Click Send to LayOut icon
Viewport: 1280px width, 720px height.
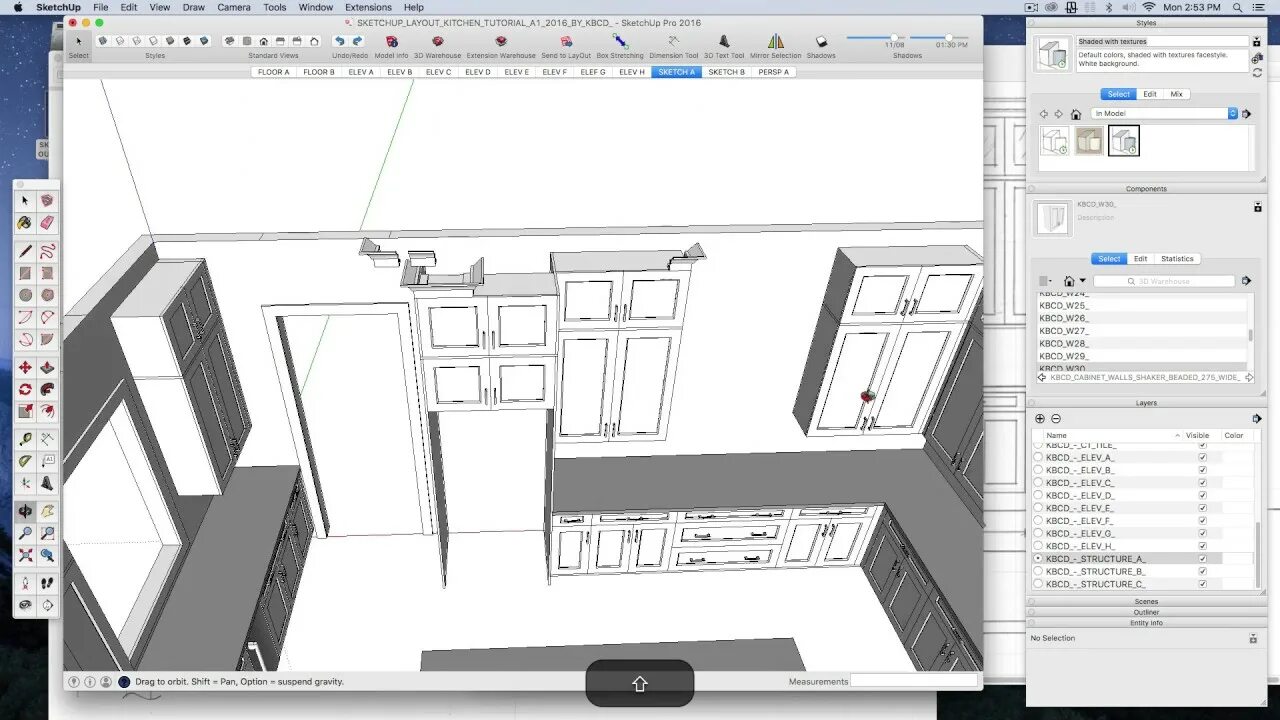566,41
